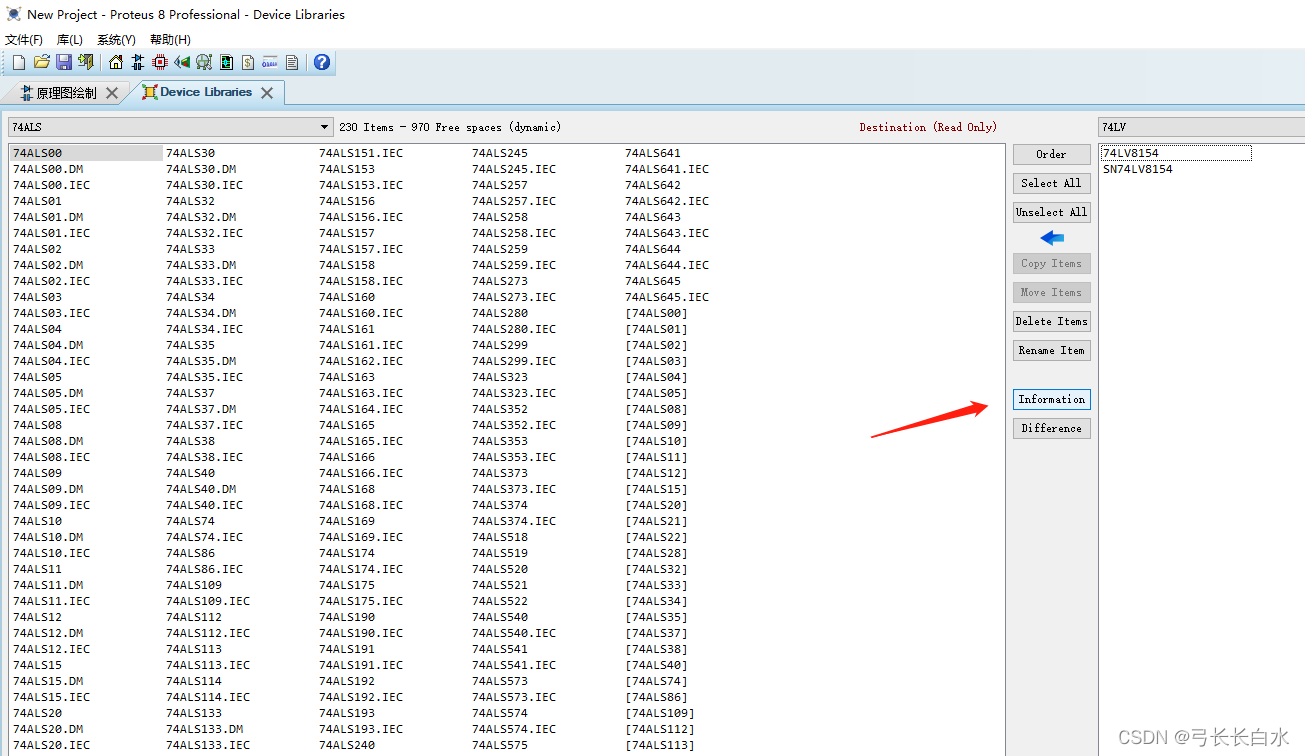Select the 74ALS193 item
Image resolution: width=1305 pixels, height=756 pixels.
point(347,713)
